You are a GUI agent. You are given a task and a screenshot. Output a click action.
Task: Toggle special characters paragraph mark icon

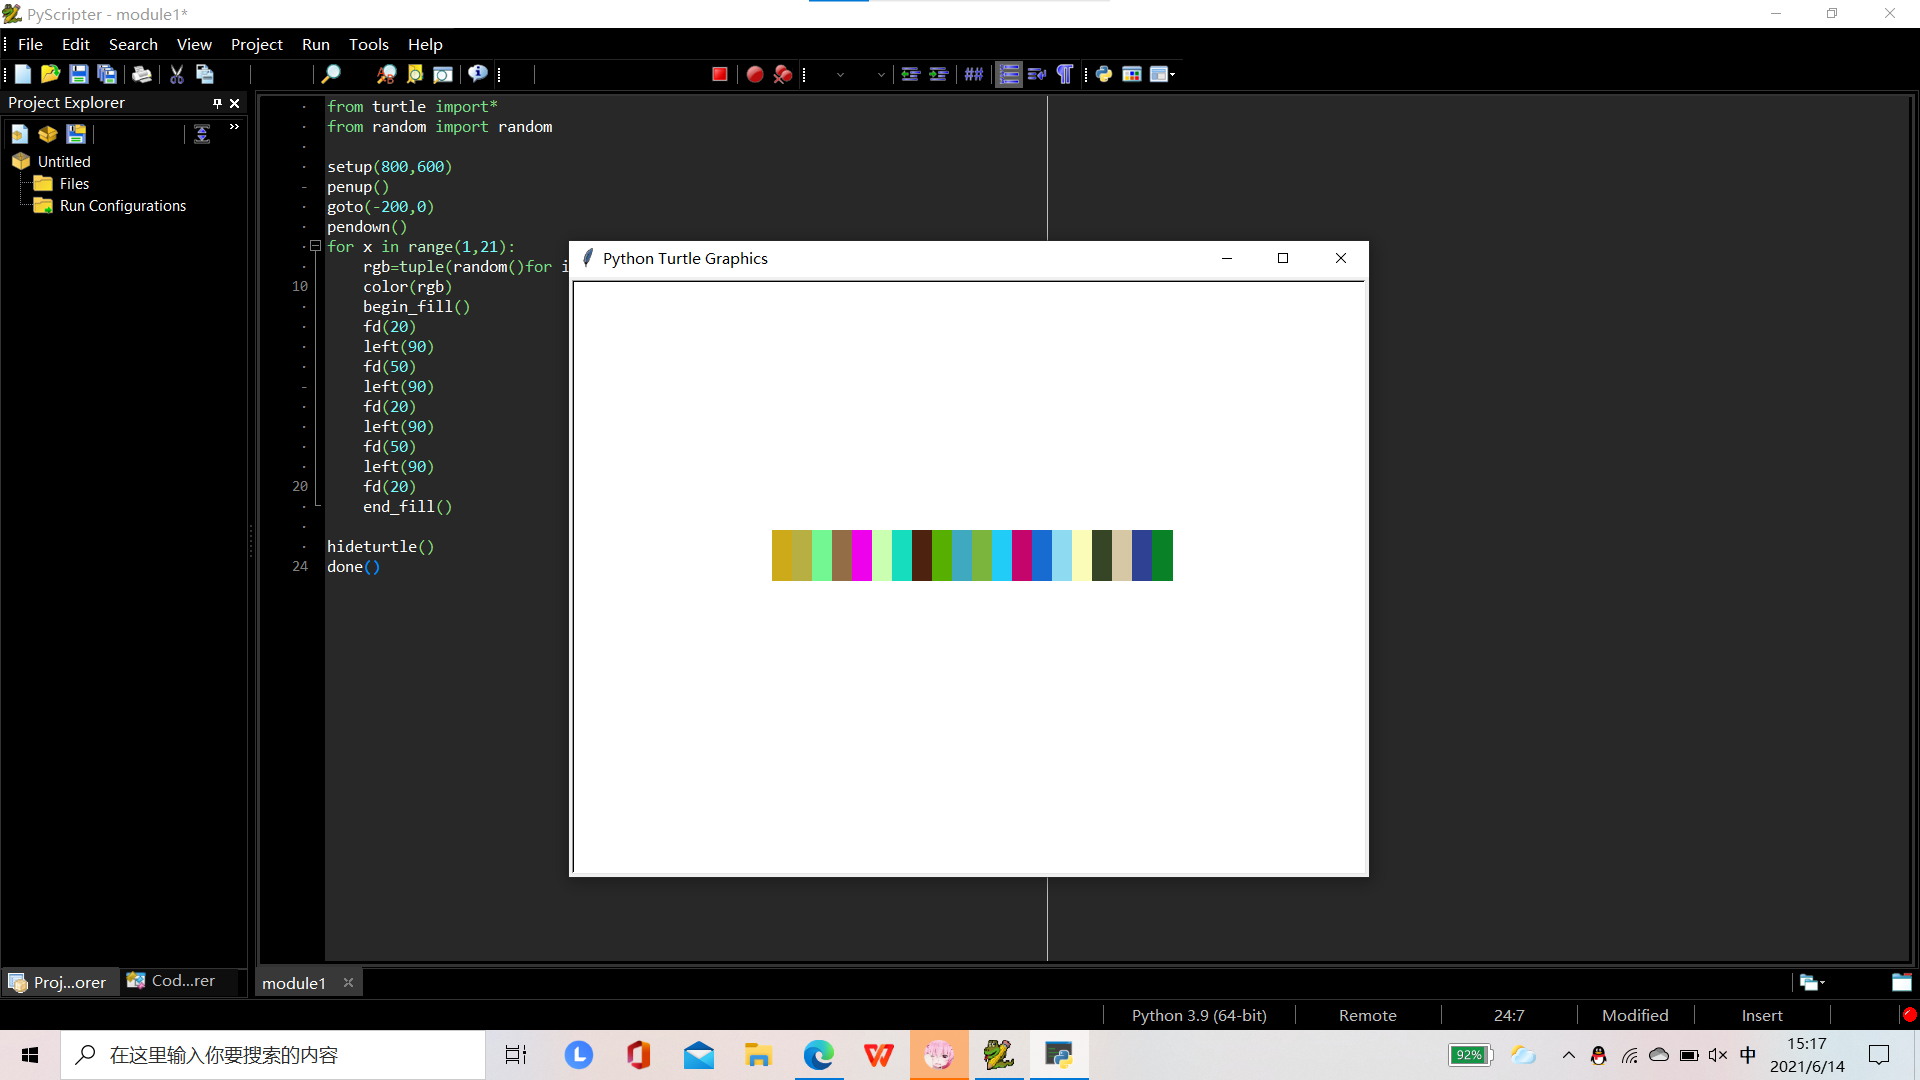pos(1065,74)
